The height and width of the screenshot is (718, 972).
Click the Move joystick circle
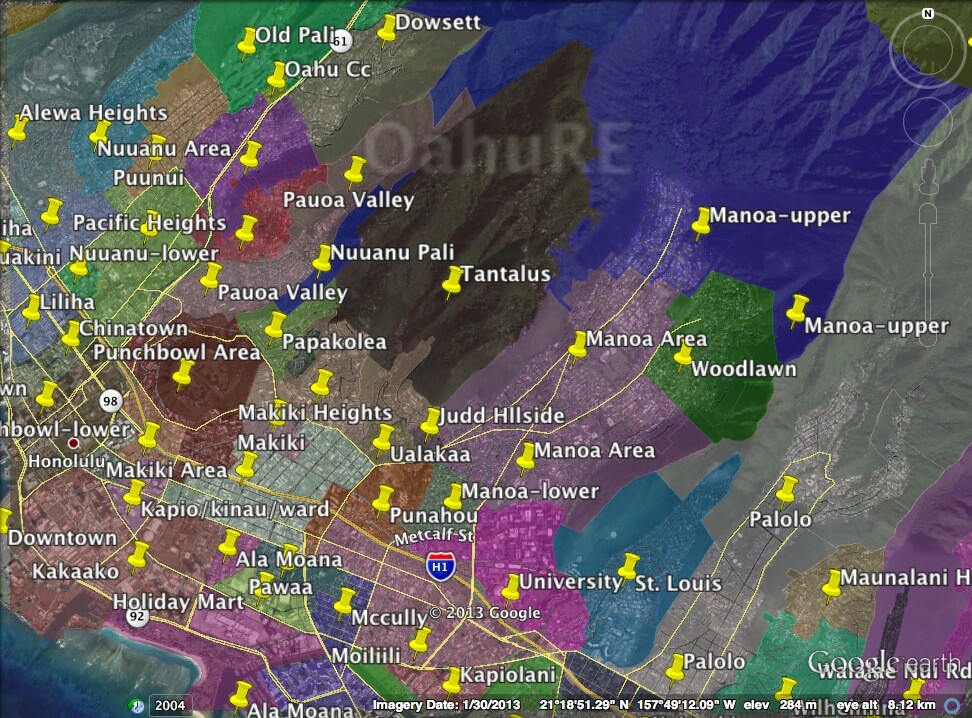coord(928,123)
